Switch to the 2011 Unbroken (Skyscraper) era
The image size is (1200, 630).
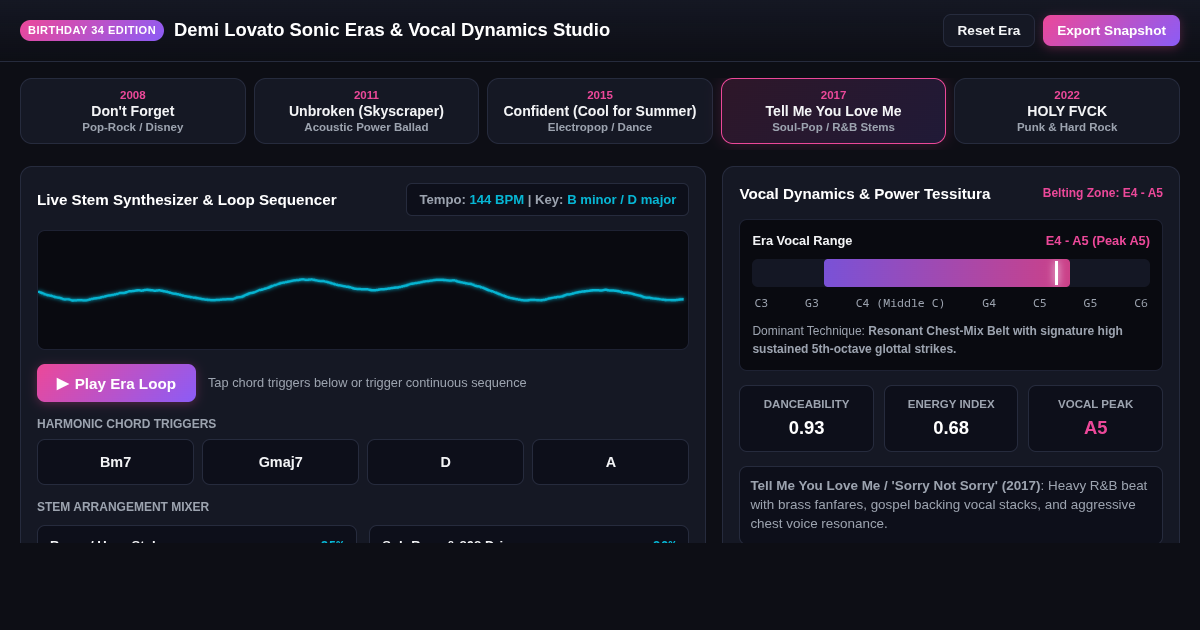366,111
